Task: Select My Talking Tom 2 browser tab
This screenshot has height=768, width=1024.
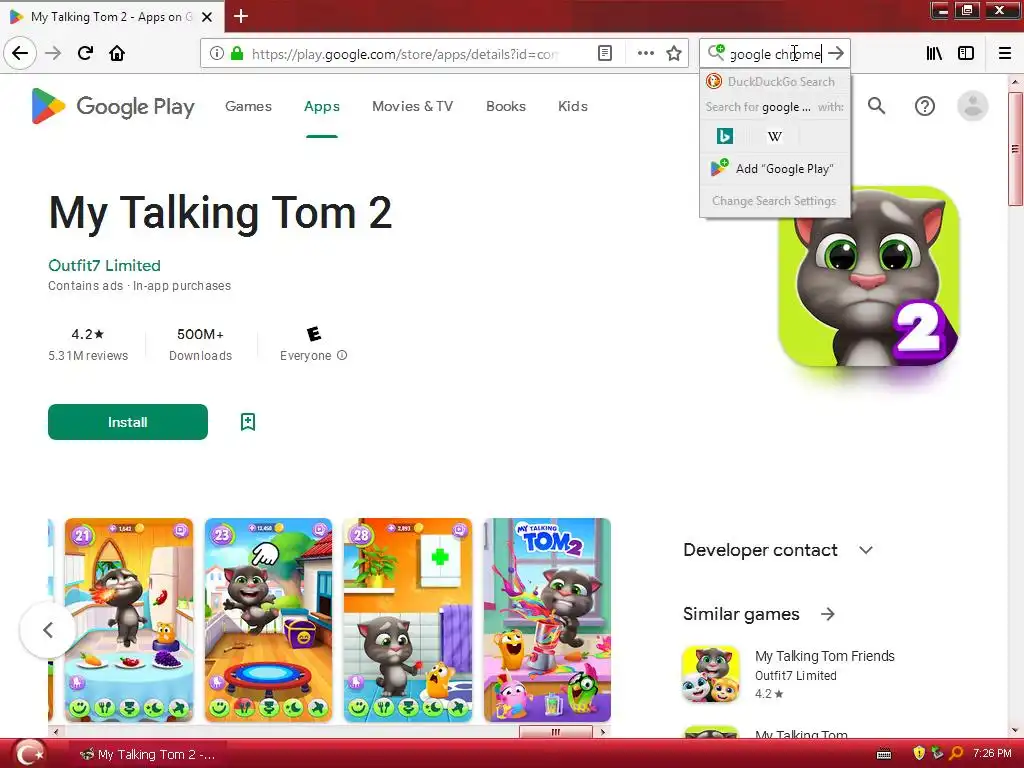Action: [x=112, y=17]
